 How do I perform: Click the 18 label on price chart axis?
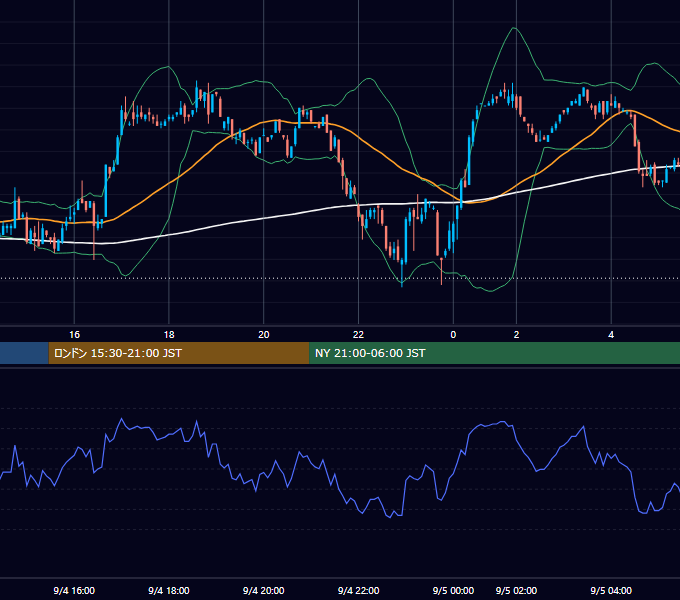click(x=169, y=335)
